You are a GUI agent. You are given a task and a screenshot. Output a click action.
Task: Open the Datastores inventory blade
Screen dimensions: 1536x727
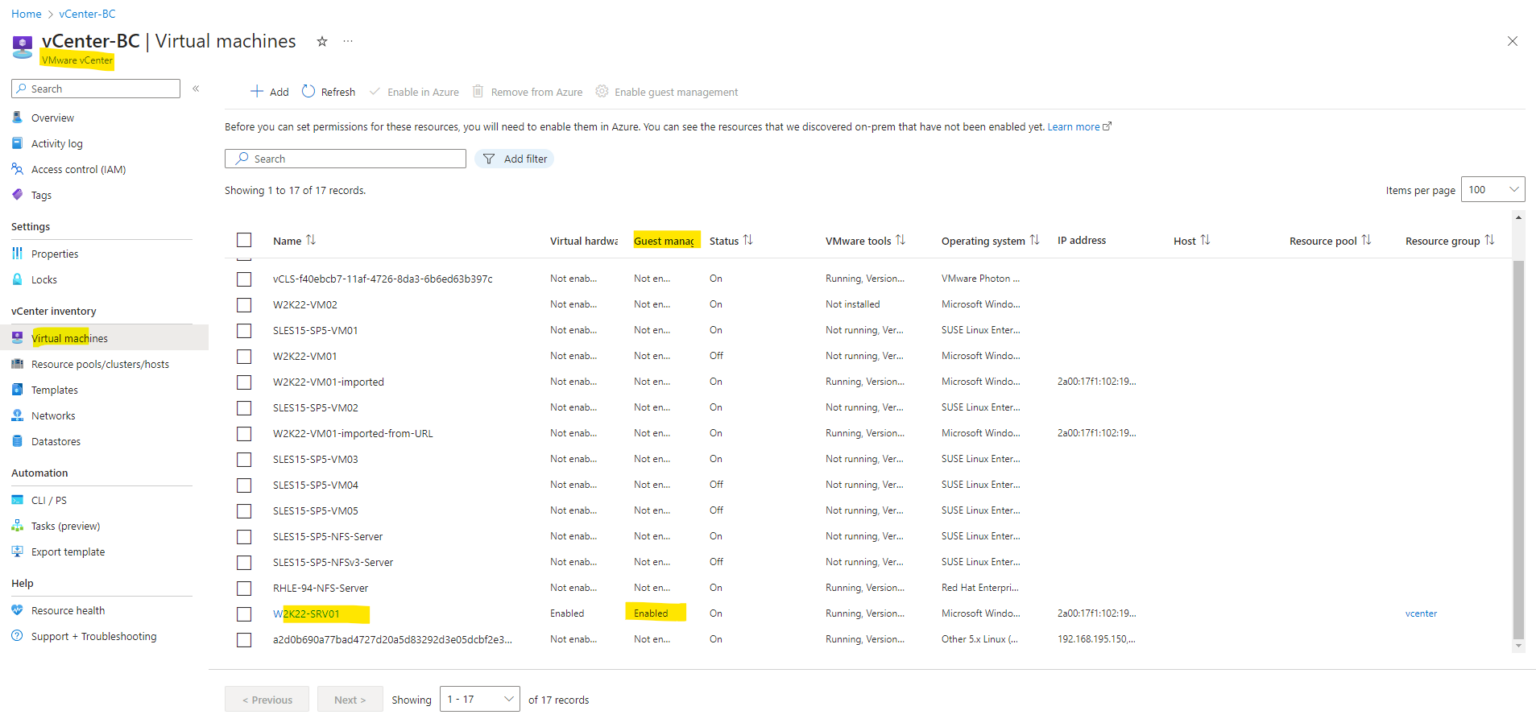point(58,441)
